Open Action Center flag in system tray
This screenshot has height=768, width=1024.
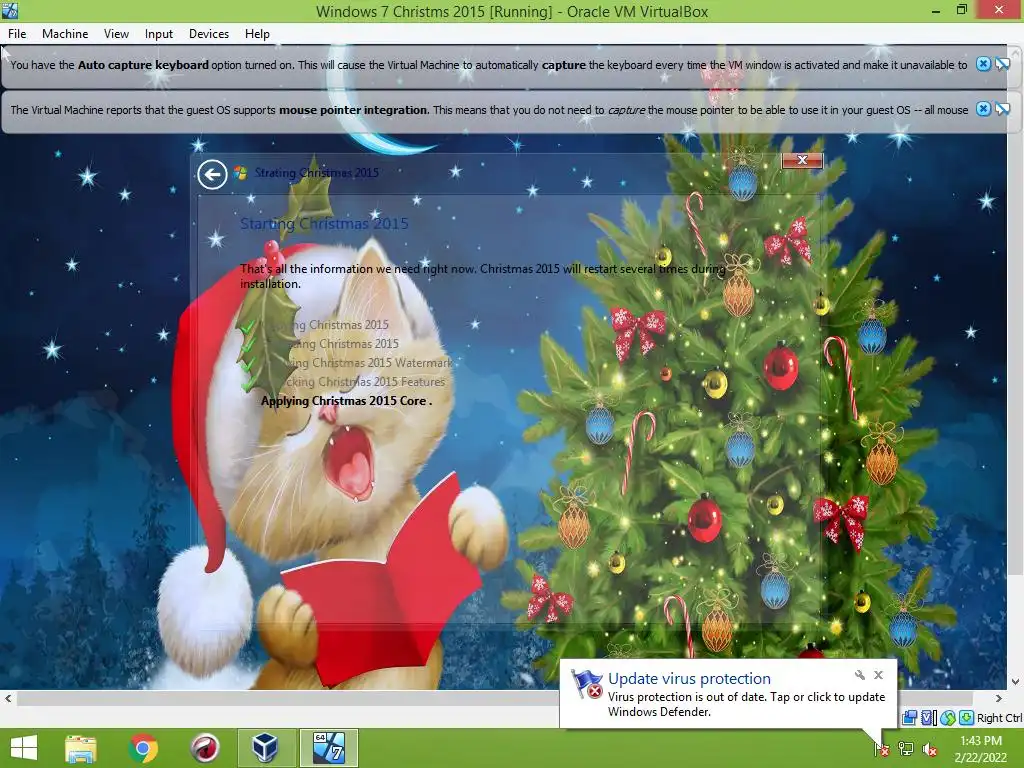[x=882, y=748]
